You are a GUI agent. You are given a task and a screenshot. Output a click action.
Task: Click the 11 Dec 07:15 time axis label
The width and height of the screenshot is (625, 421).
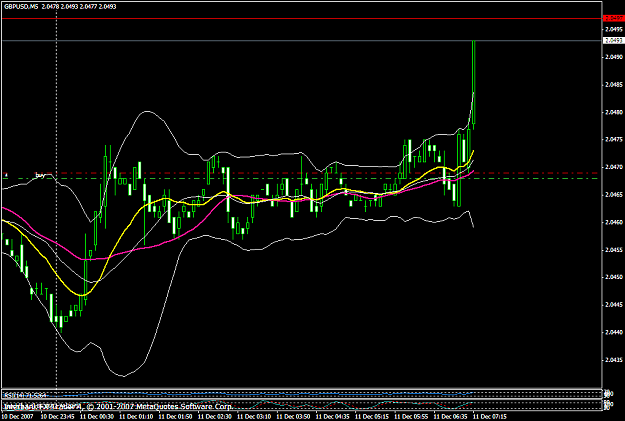[x=490, y=417]
